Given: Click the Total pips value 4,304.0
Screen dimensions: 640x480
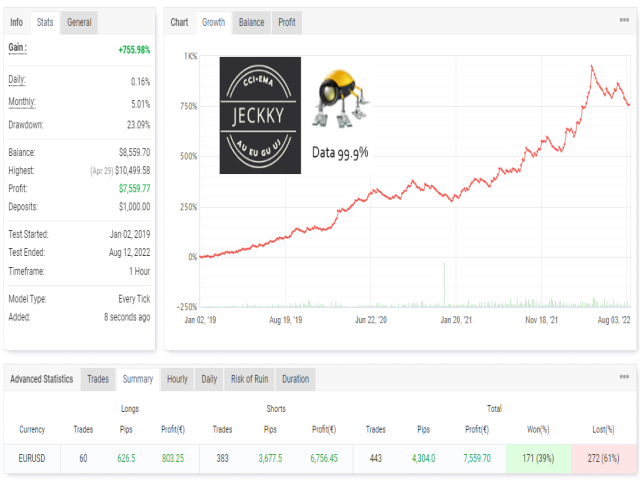Looking at the screenshot, I should [424, 458].
